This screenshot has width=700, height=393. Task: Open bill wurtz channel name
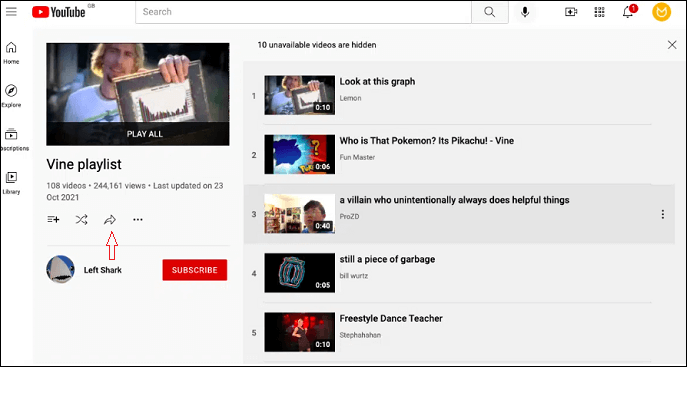point(354,276)
